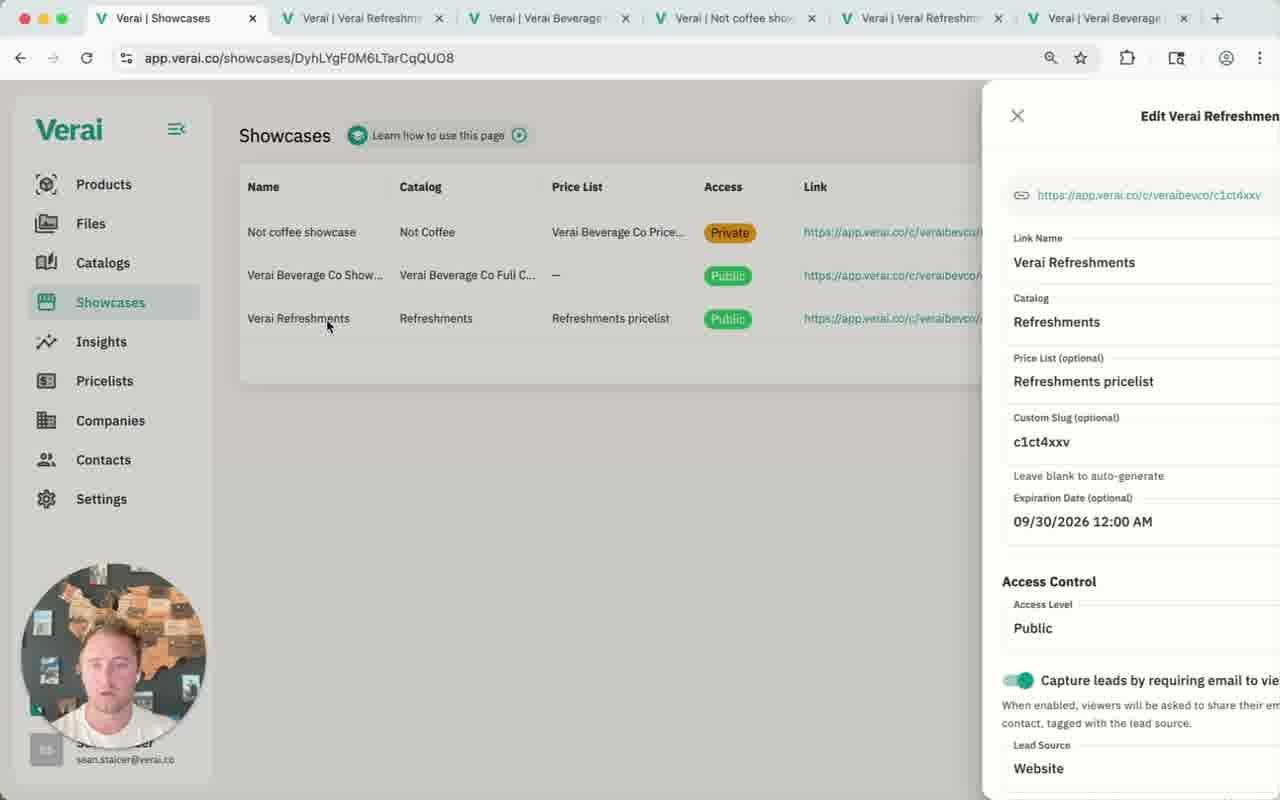The height and width of the screenshot is (800, 1280).
Task: Go back in browser history
Action: 20,58
